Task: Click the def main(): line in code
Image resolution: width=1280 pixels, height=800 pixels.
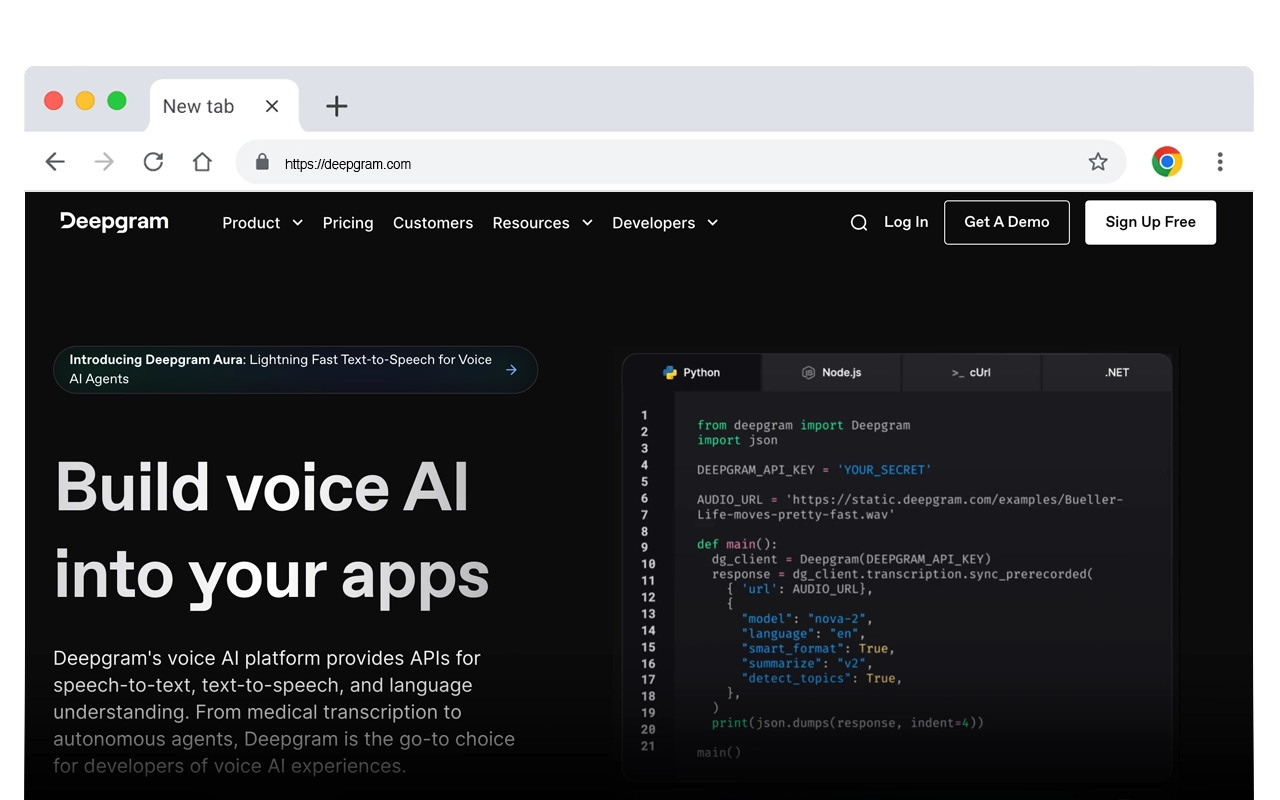Action: pos(737,544)
